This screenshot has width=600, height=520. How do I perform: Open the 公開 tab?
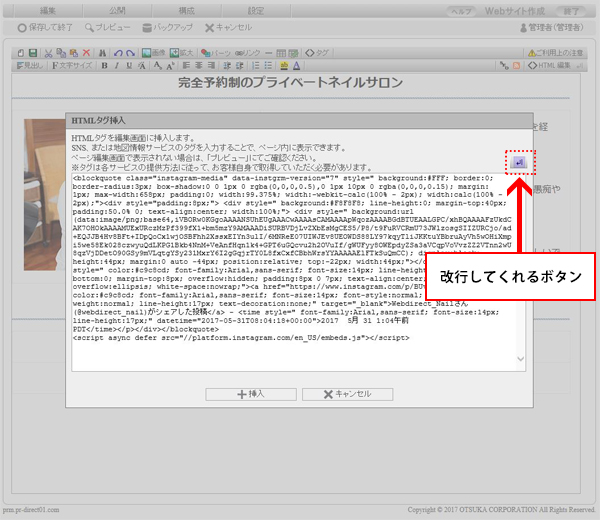(x=117, y=11)
